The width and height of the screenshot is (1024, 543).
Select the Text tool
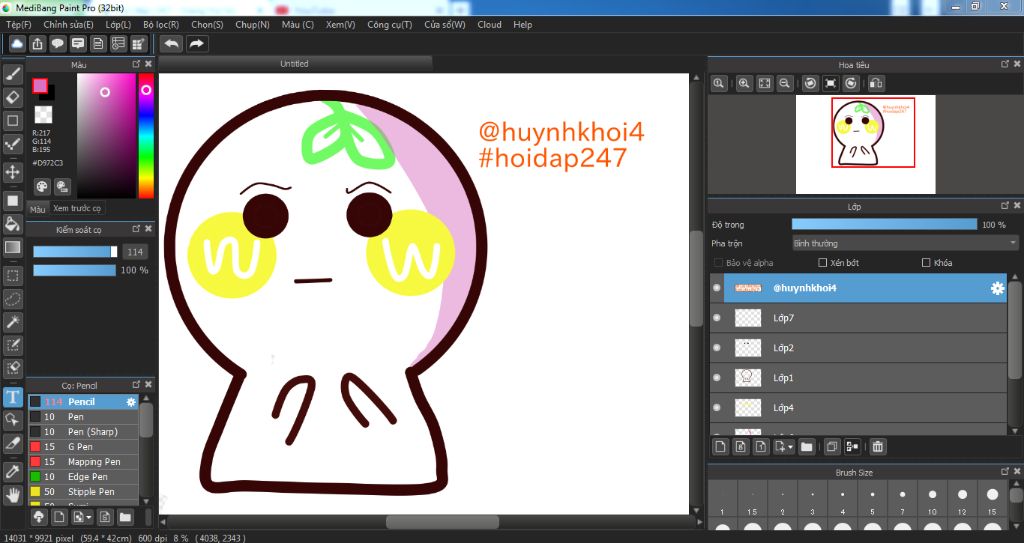click(x=12, y=397)
